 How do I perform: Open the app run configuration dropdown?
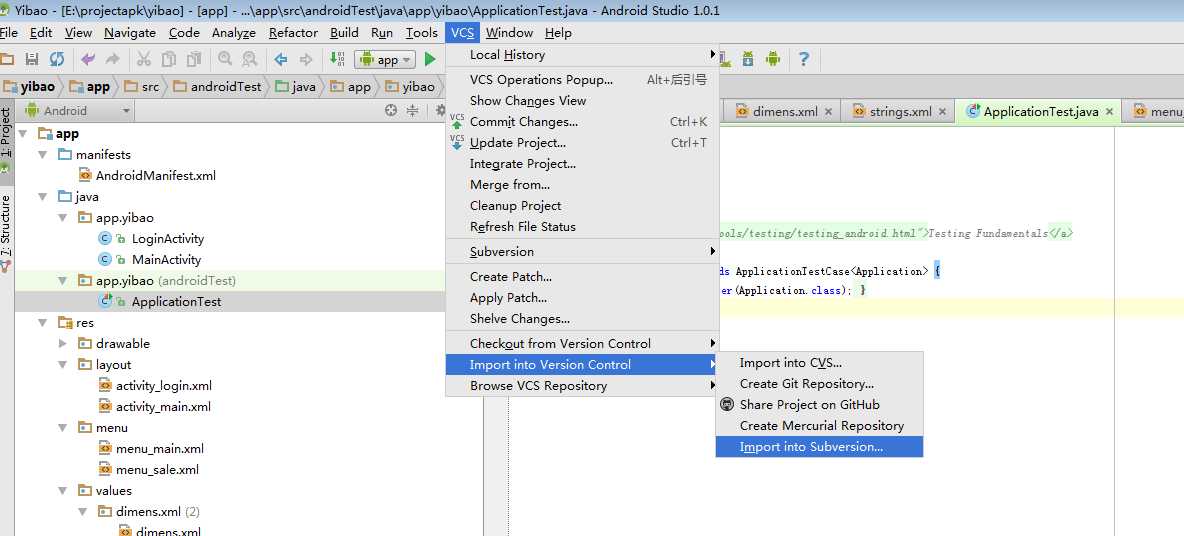pyautogui.click(x=386, y=60)
